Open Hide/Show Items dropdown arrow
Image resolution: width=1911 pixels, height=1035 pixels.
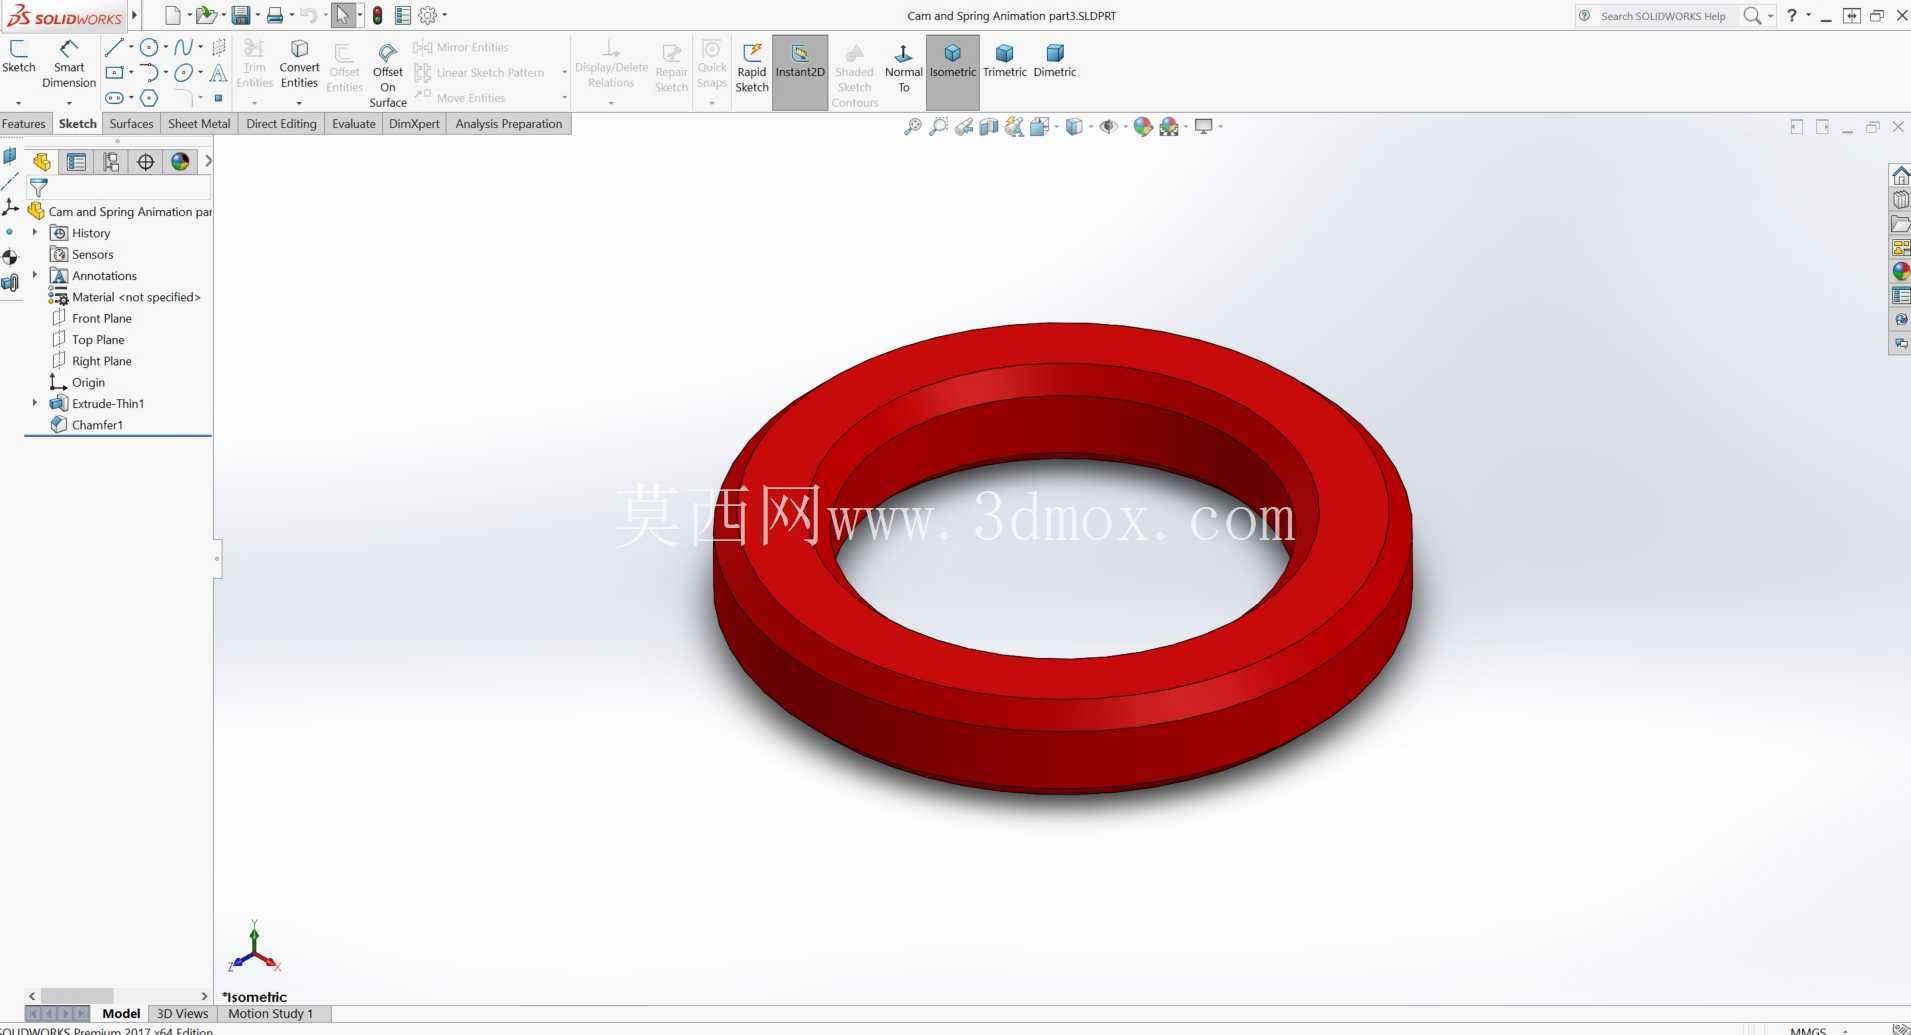[1125, 127]
